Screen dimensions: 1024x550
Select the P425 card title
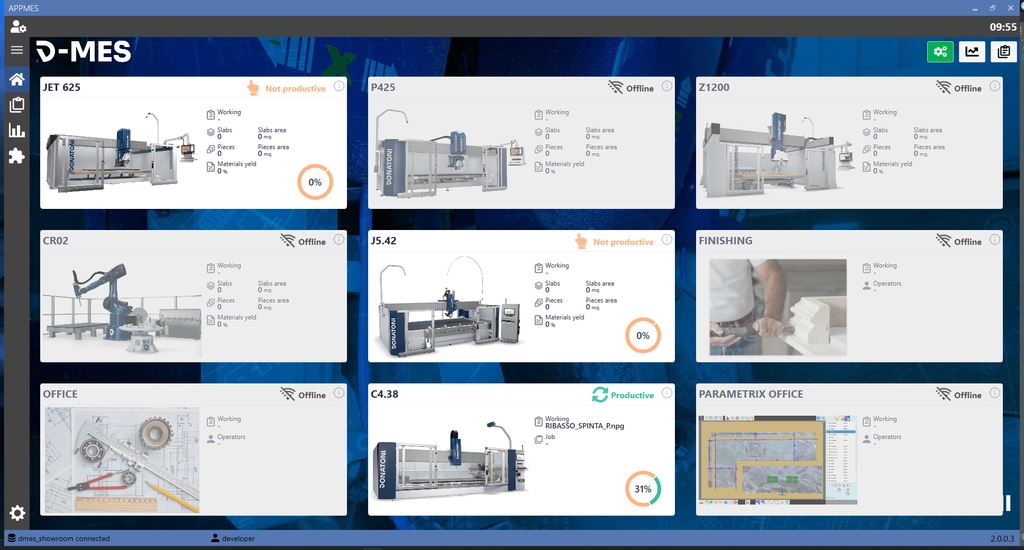383,87
